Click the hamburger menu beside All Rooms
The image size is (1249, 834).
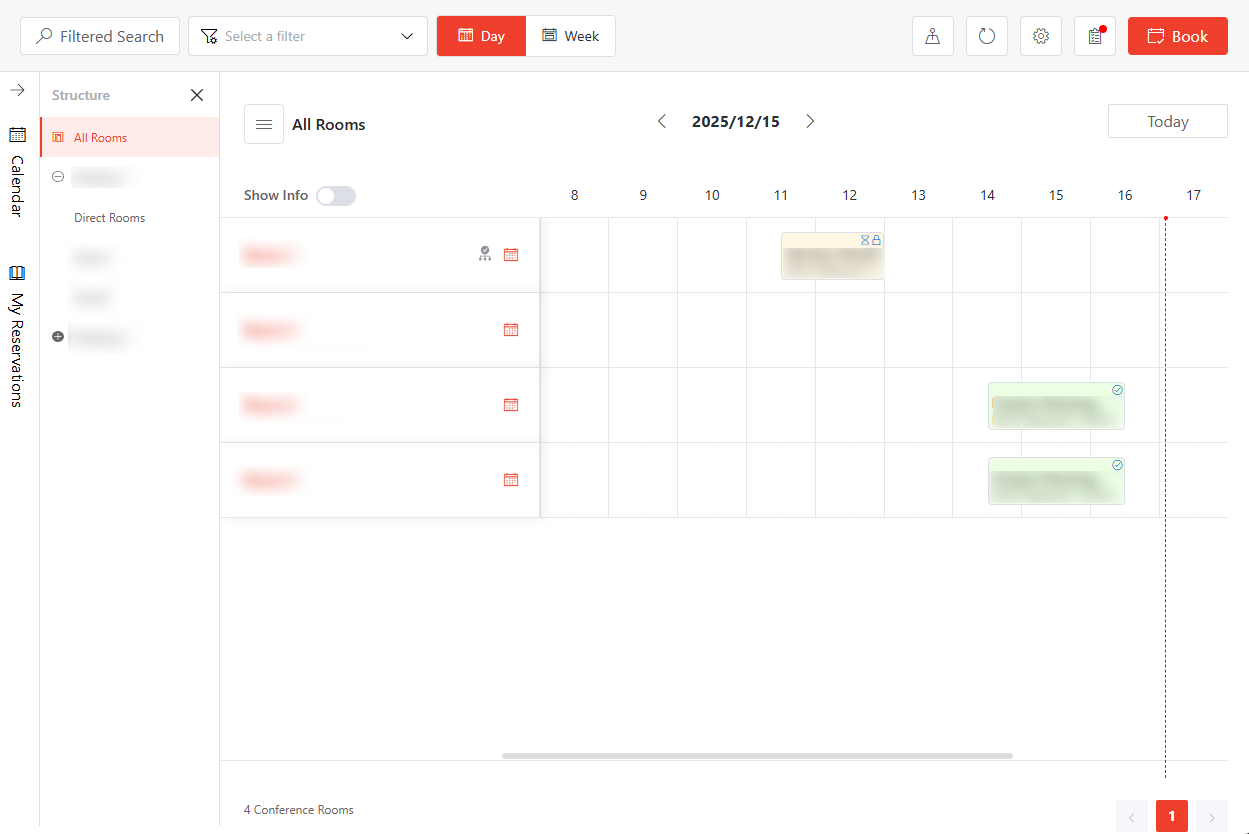263,123
